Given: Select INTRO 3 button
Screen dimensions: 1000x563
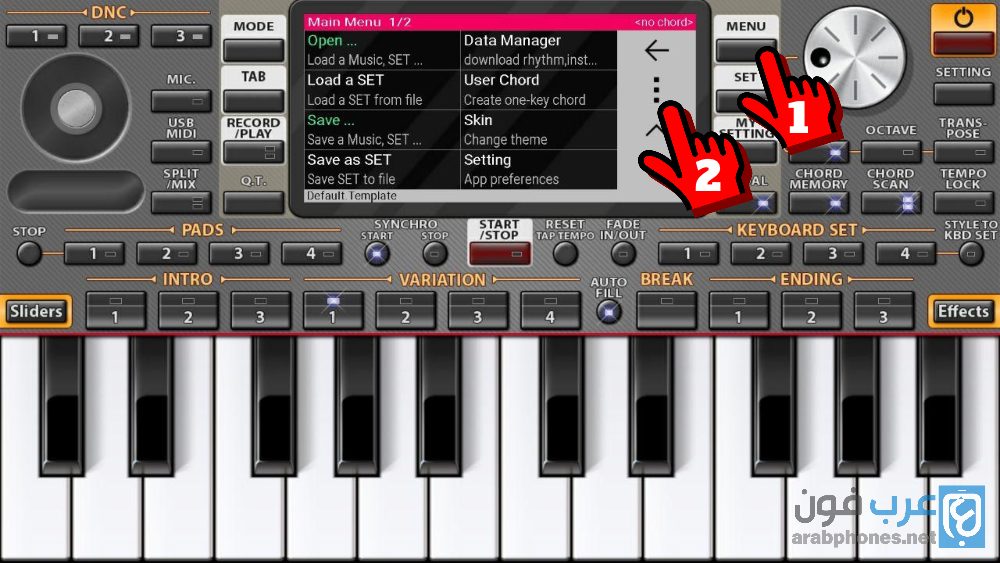Looking at the screenshot, I should pos(260,310).
